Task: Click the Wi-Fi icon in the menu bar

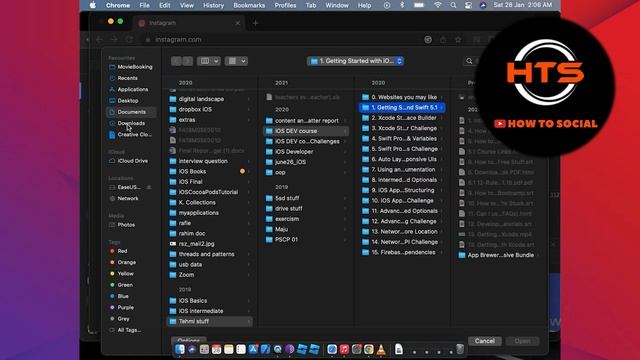Action: click(x=438, y=5)
